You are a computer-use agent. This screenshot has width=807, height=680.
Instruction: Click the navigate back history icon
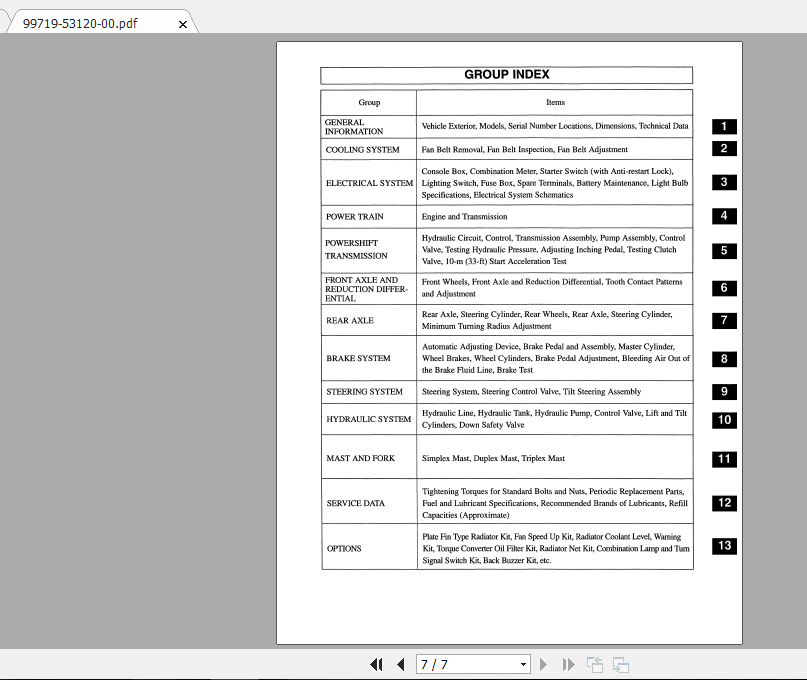coord(595,664)
